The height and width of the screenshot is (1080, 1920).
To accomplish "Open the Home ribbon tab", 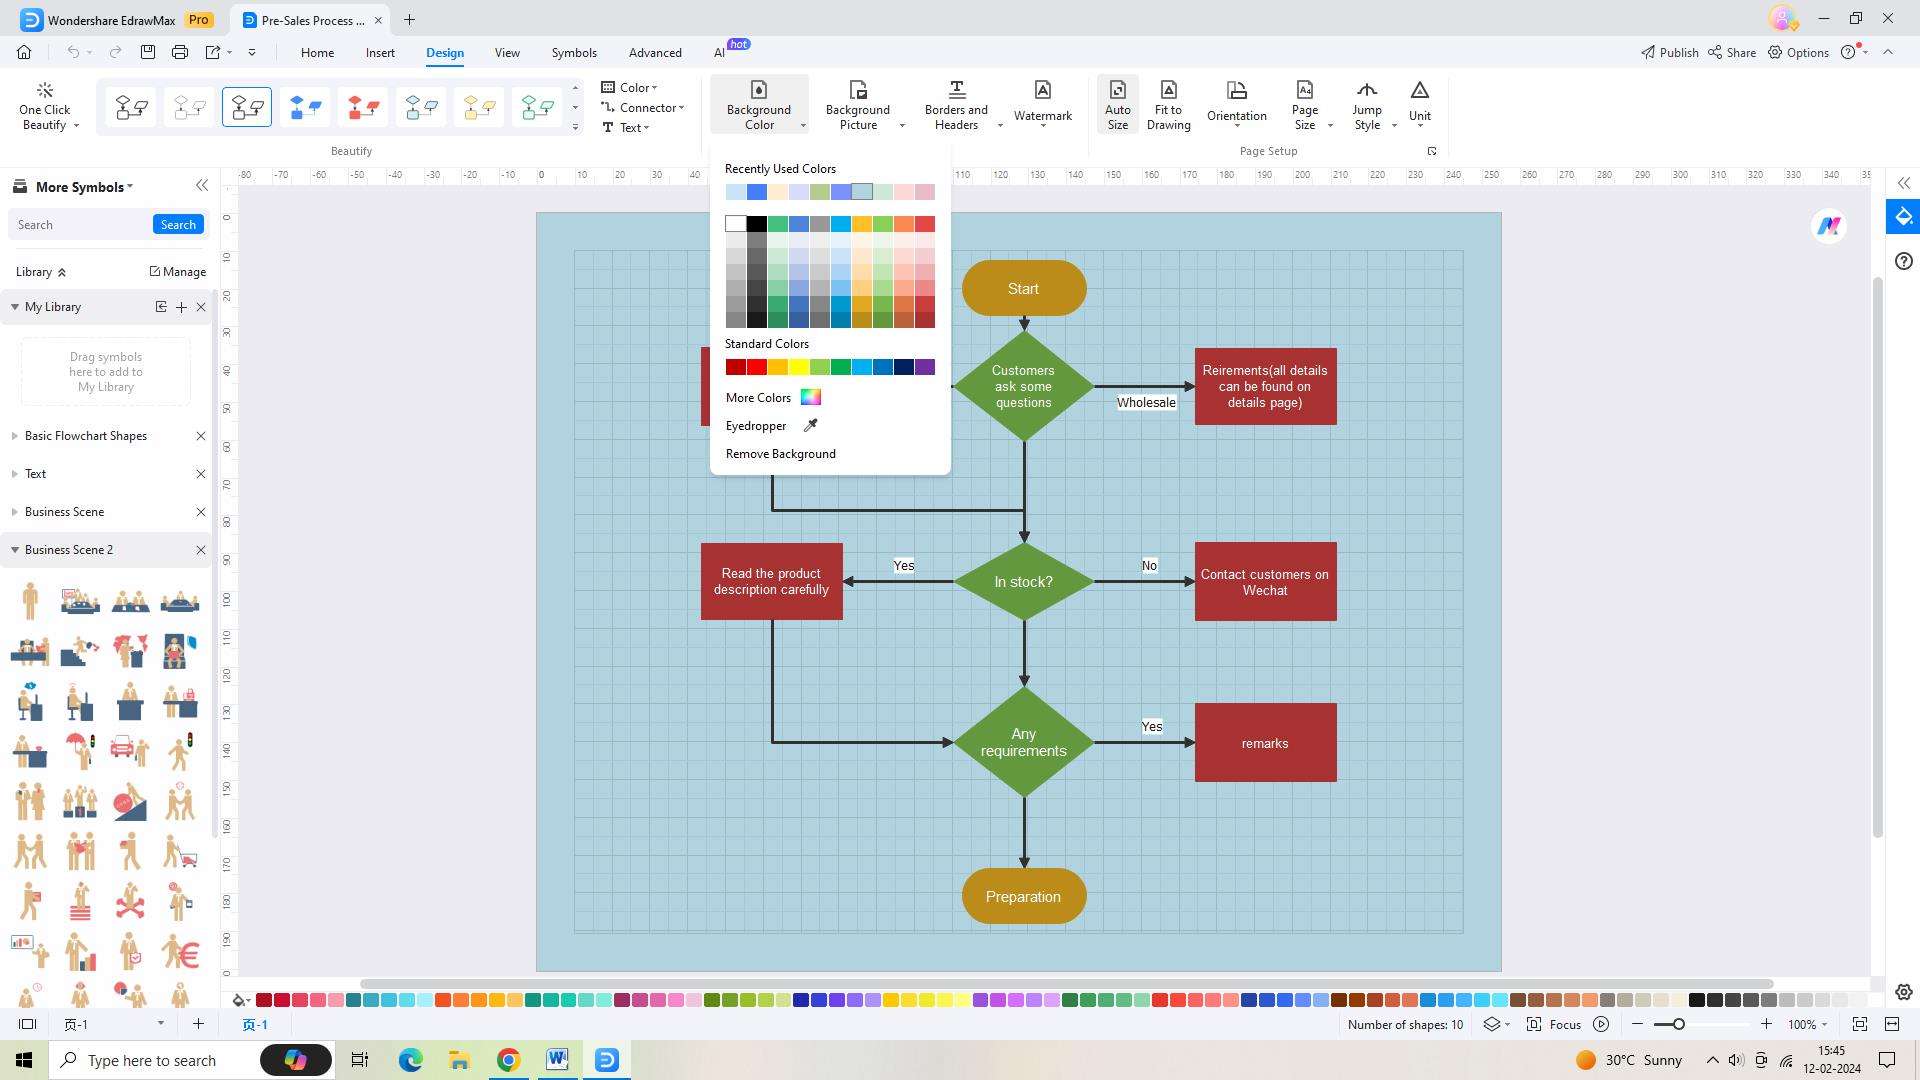I will point(317,52).
